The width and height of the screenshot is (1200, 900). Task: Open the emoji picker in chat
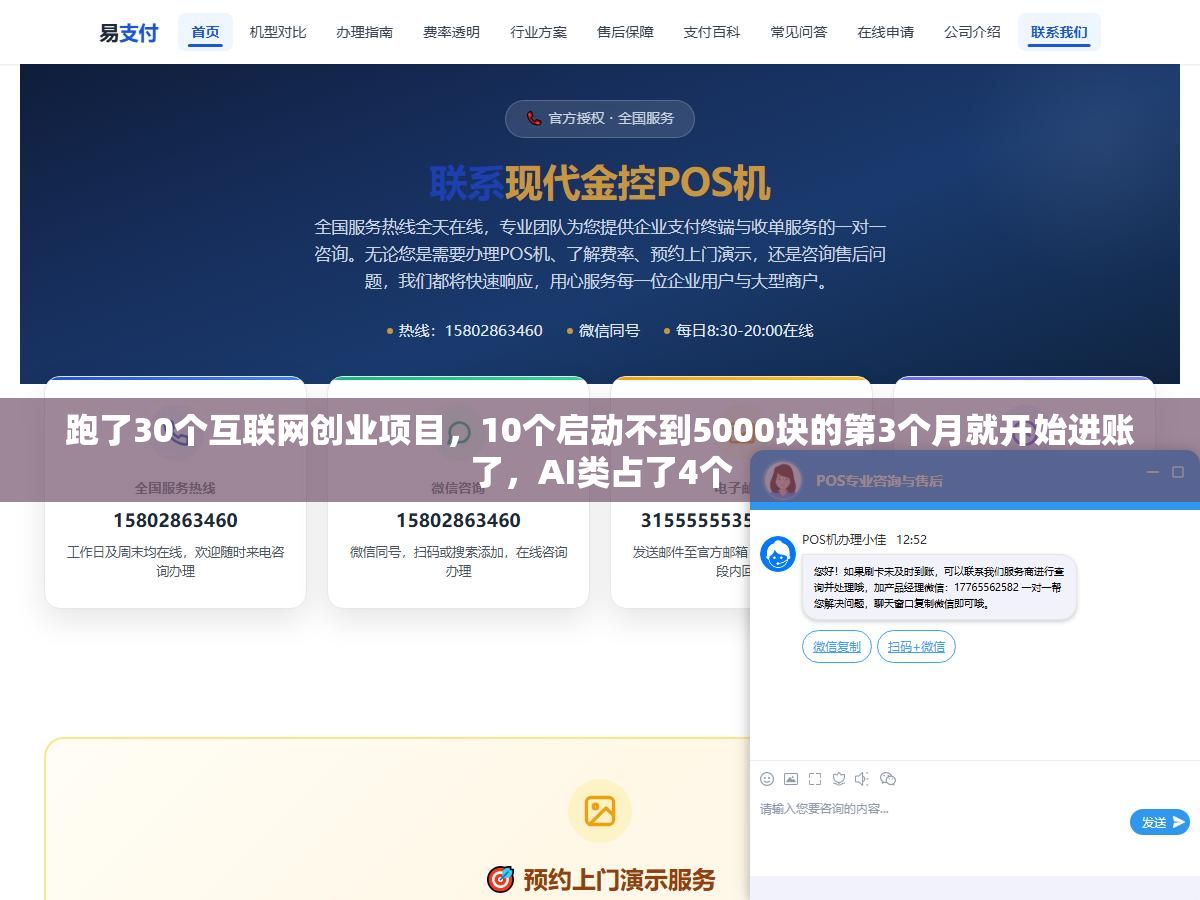pos(767,779)
